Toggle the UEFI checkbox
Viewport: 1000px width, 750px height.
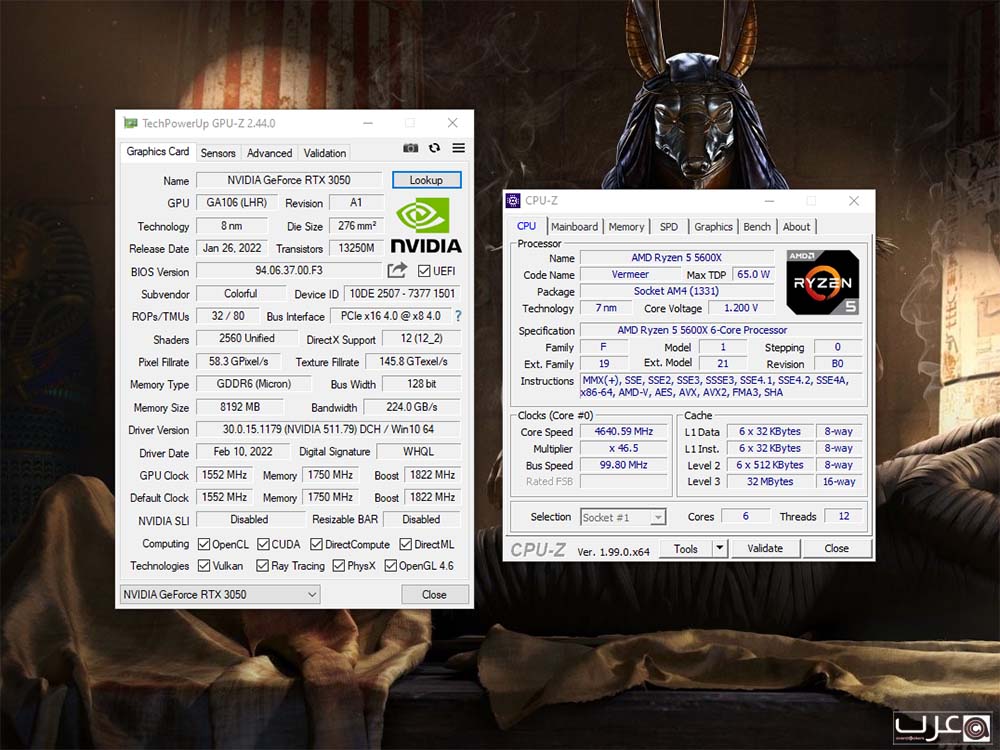pos(424,271)
